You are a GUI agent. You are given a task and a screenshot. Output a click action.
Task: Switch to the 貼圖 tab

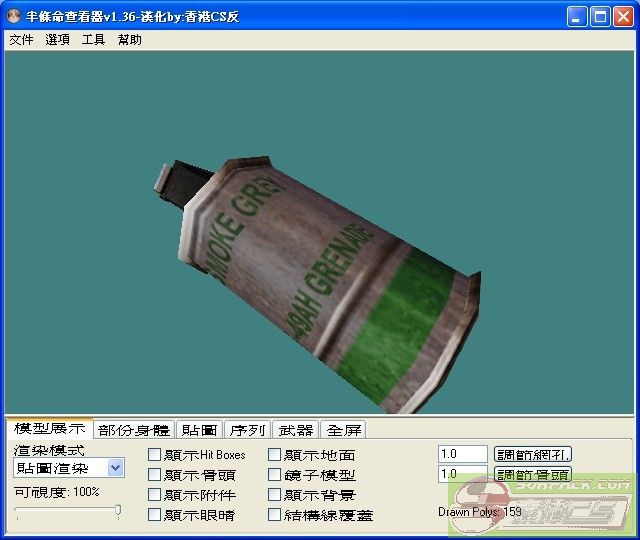[199, 430]
